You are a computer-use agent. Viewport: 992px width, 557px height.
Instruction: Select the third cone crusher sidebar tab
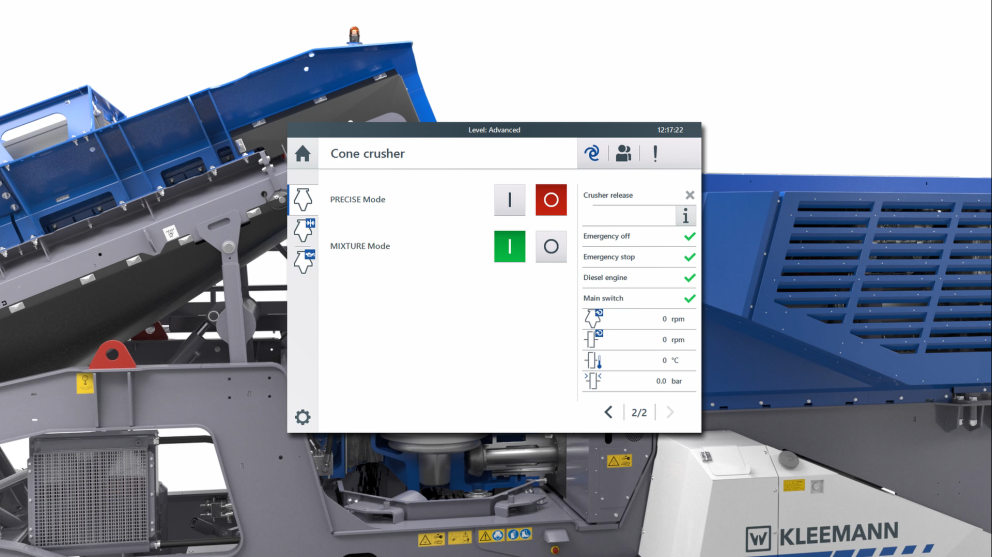(304, 262)
